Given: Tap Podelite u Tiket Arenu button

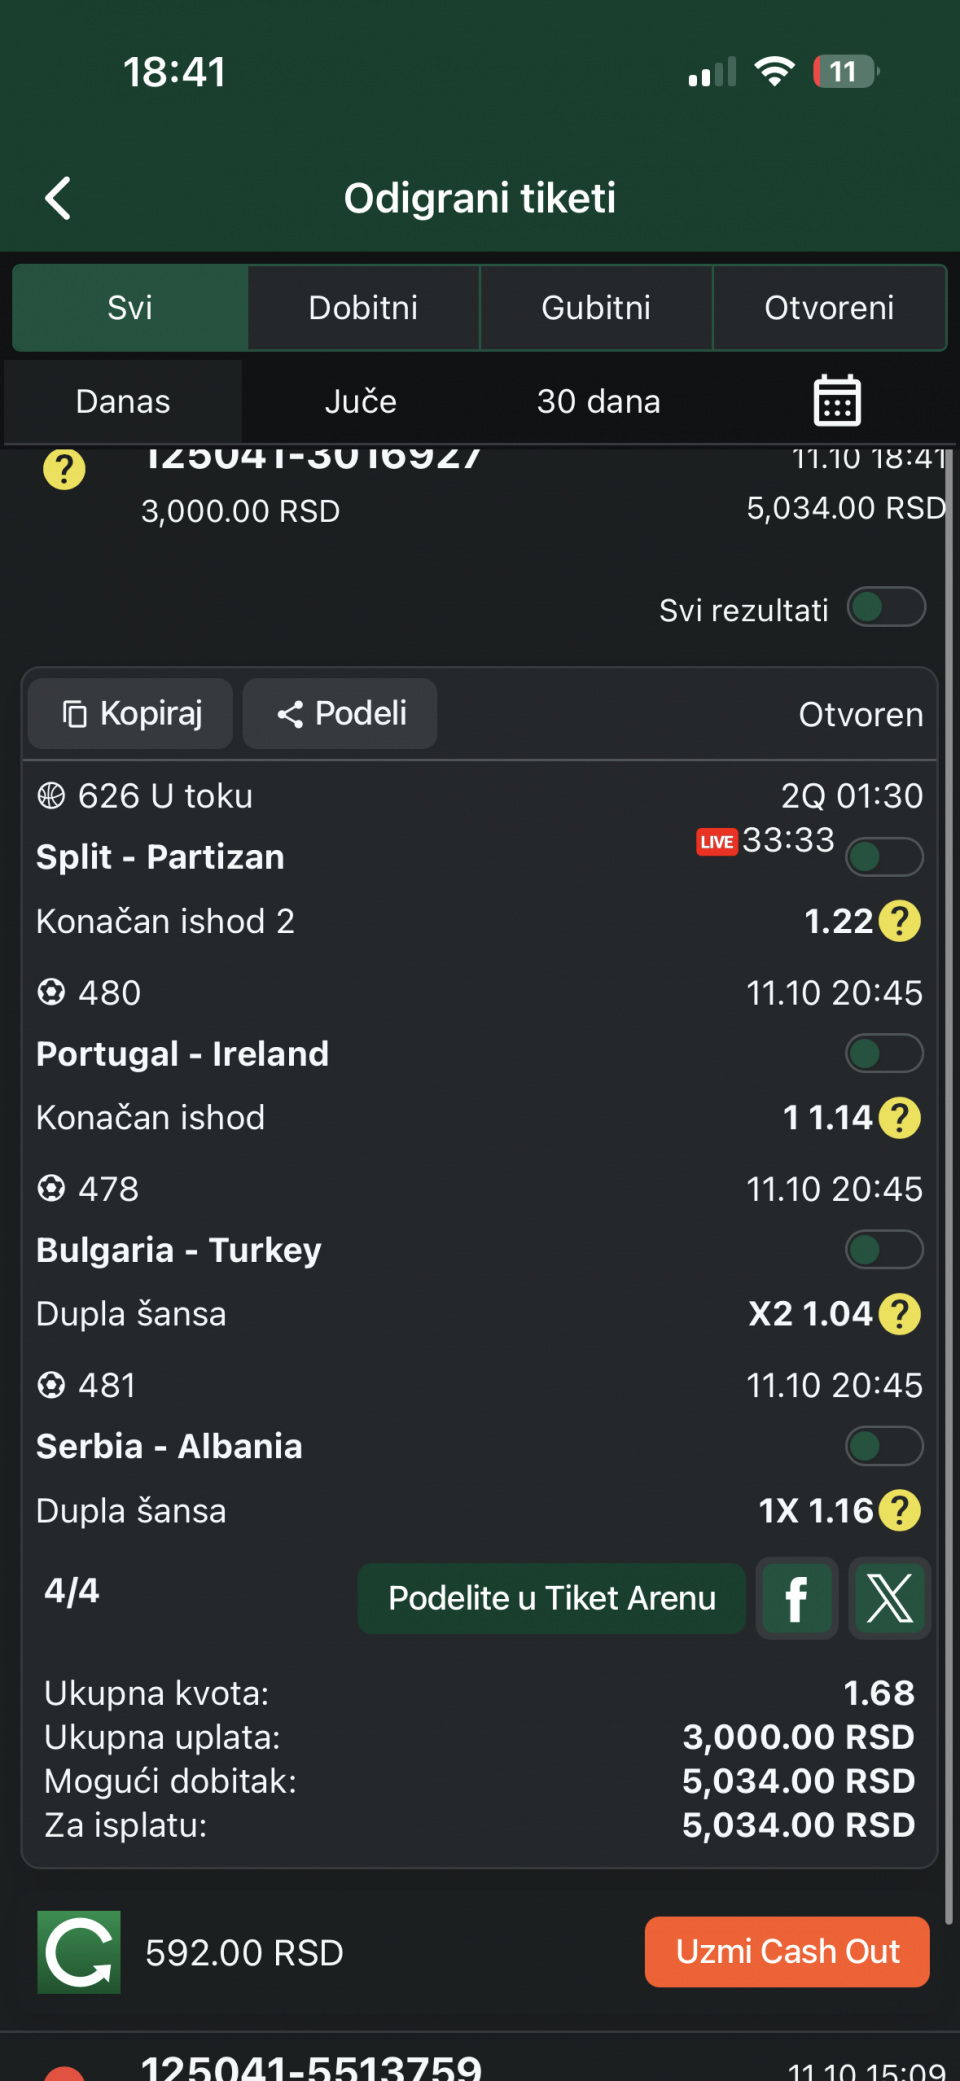Looking at the screenshot, I should (x=551, y=1598).
